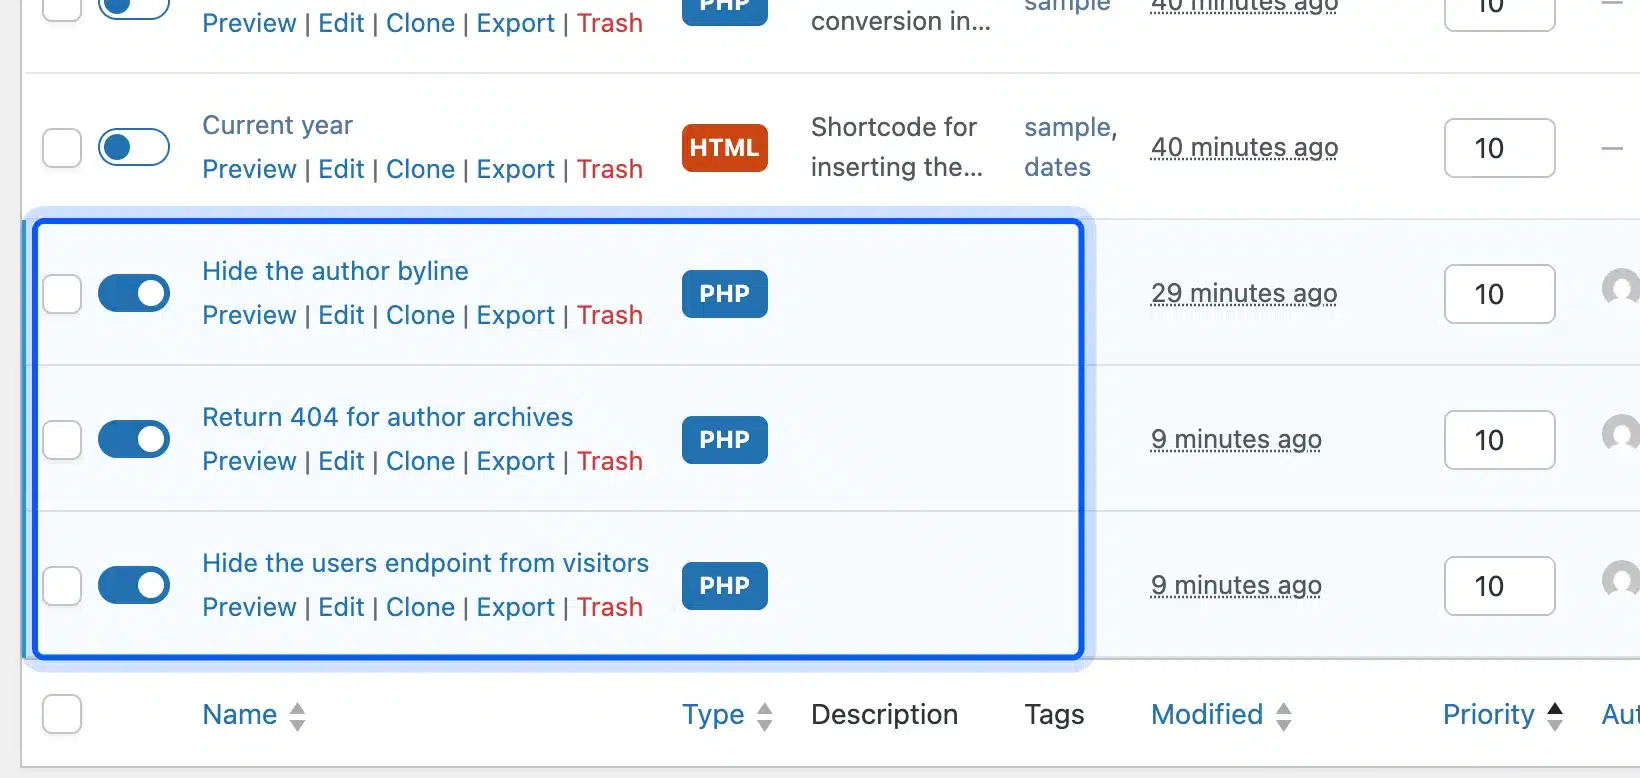Clone Return 404 for author archives snippet

point(420,461)
